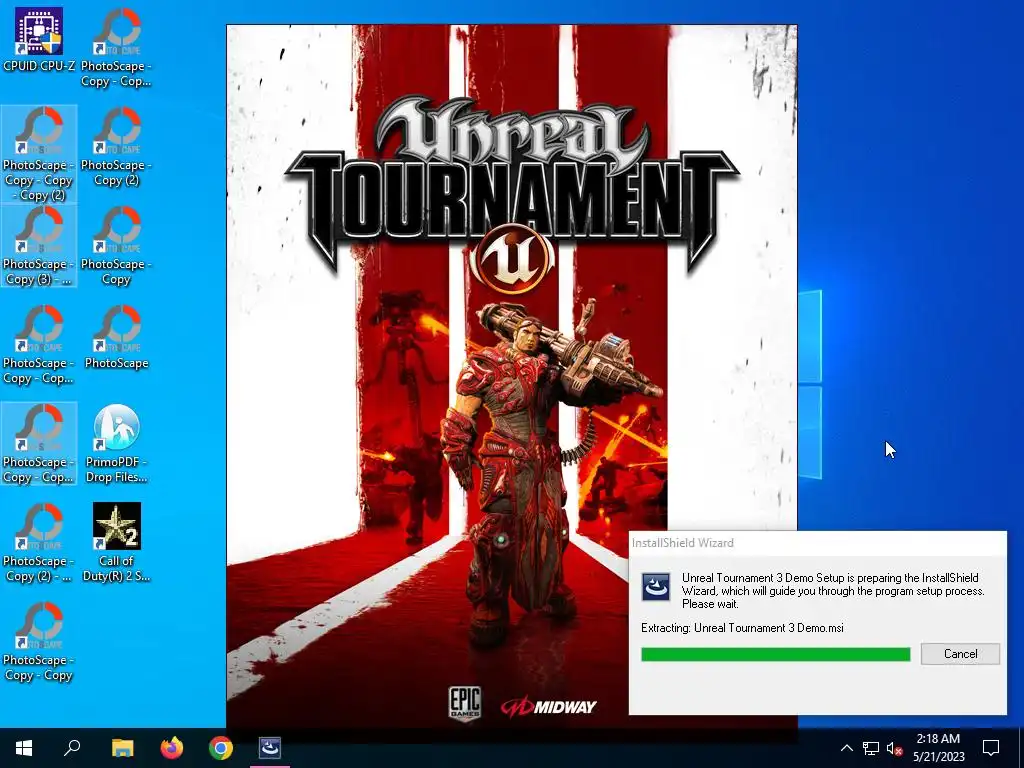The width and height of the screenshot is (1024, 768).
Task: Click the 'preparing the InstallShield Wizard' message text
Action: coord(833,590)
